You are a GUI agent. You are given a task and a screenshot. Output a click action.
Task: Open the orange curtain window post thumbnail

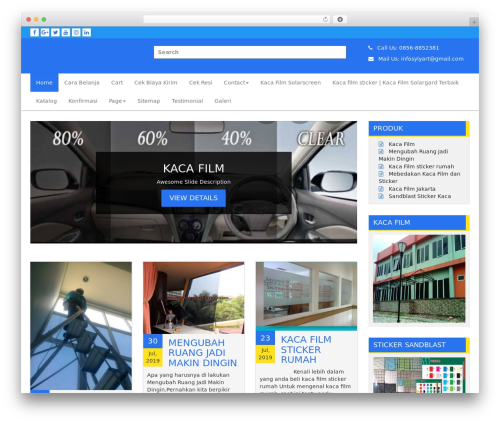pyautogui.click(x=194, y=298)
